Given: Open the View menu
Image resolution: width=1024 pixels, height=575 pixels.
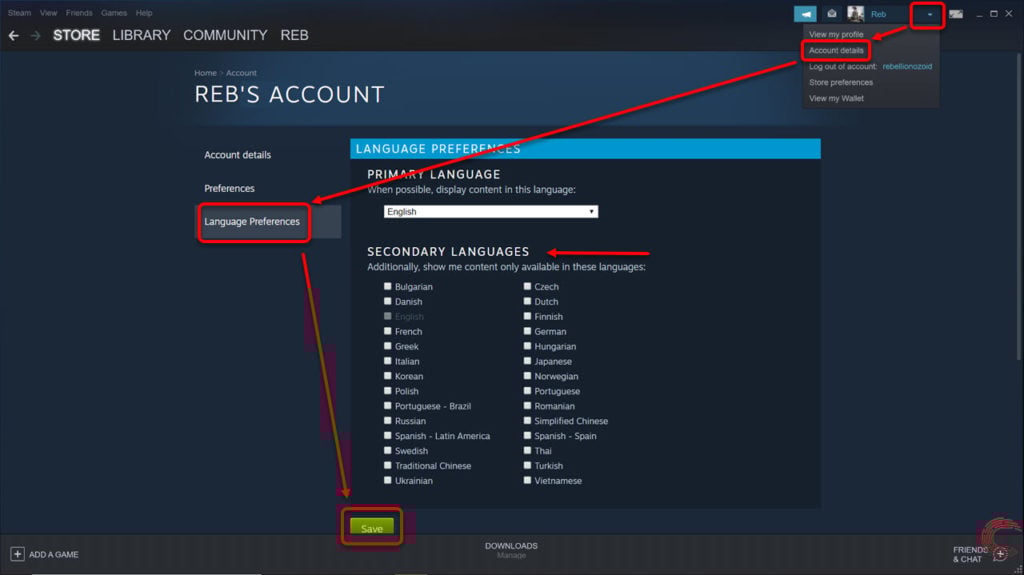Looking at the screenshot, I should pyautogui.click(x=48, y=12).
